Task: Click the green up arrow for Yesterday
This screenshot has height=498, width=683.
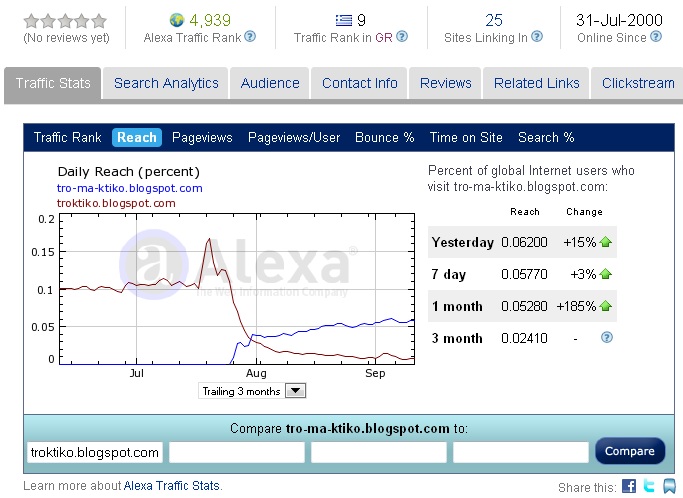Action: (x=605, y=242)
